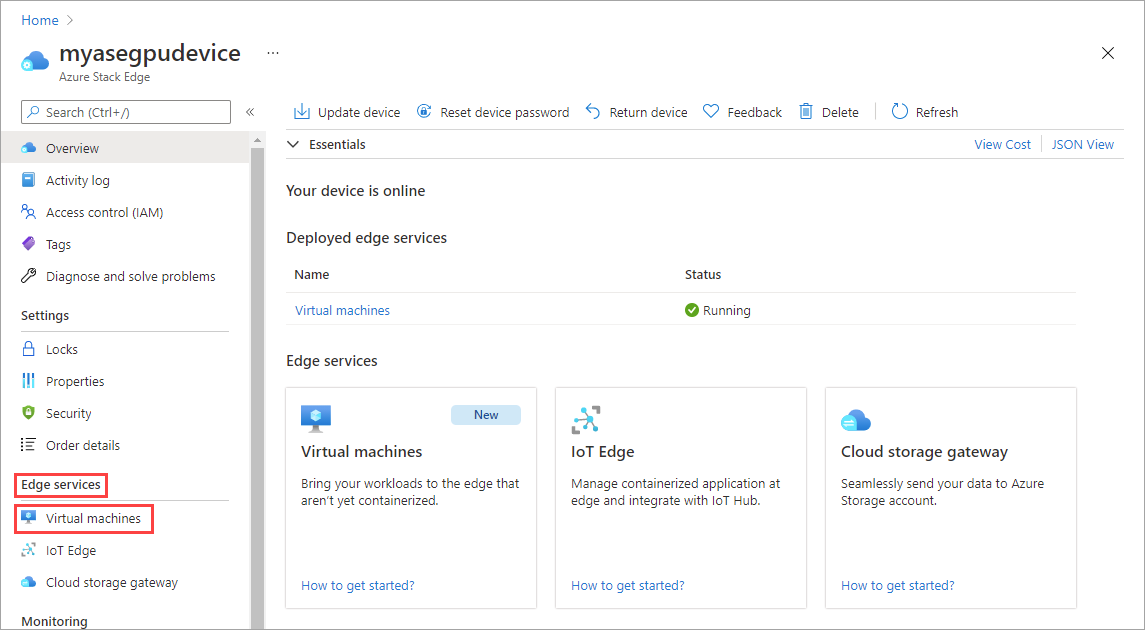Open the JSON View link
Screen dimensions: 1145x630
1082,145
